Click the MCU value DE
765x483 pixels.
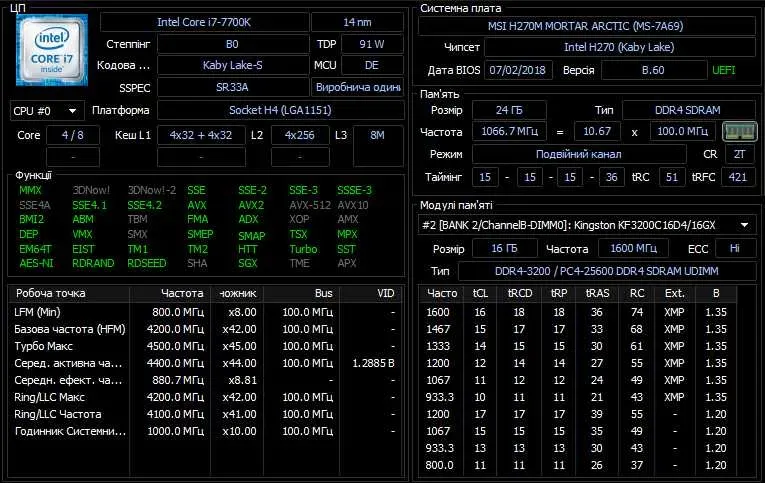tap(372, 65)
